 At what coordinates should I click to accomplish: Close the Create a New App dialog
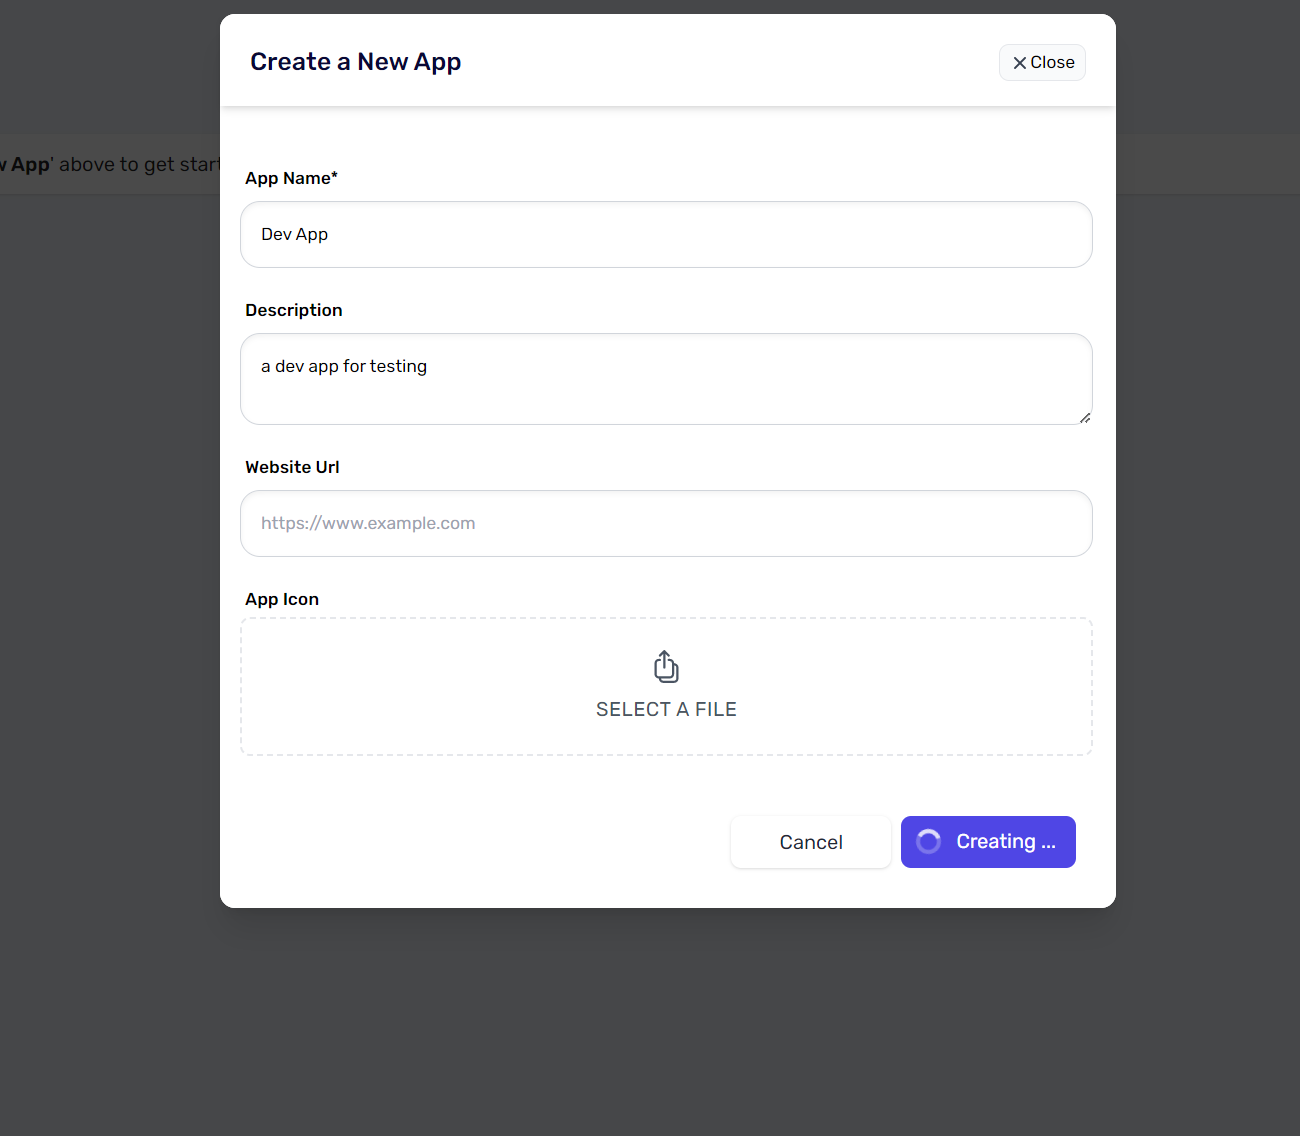[1042, 63]
